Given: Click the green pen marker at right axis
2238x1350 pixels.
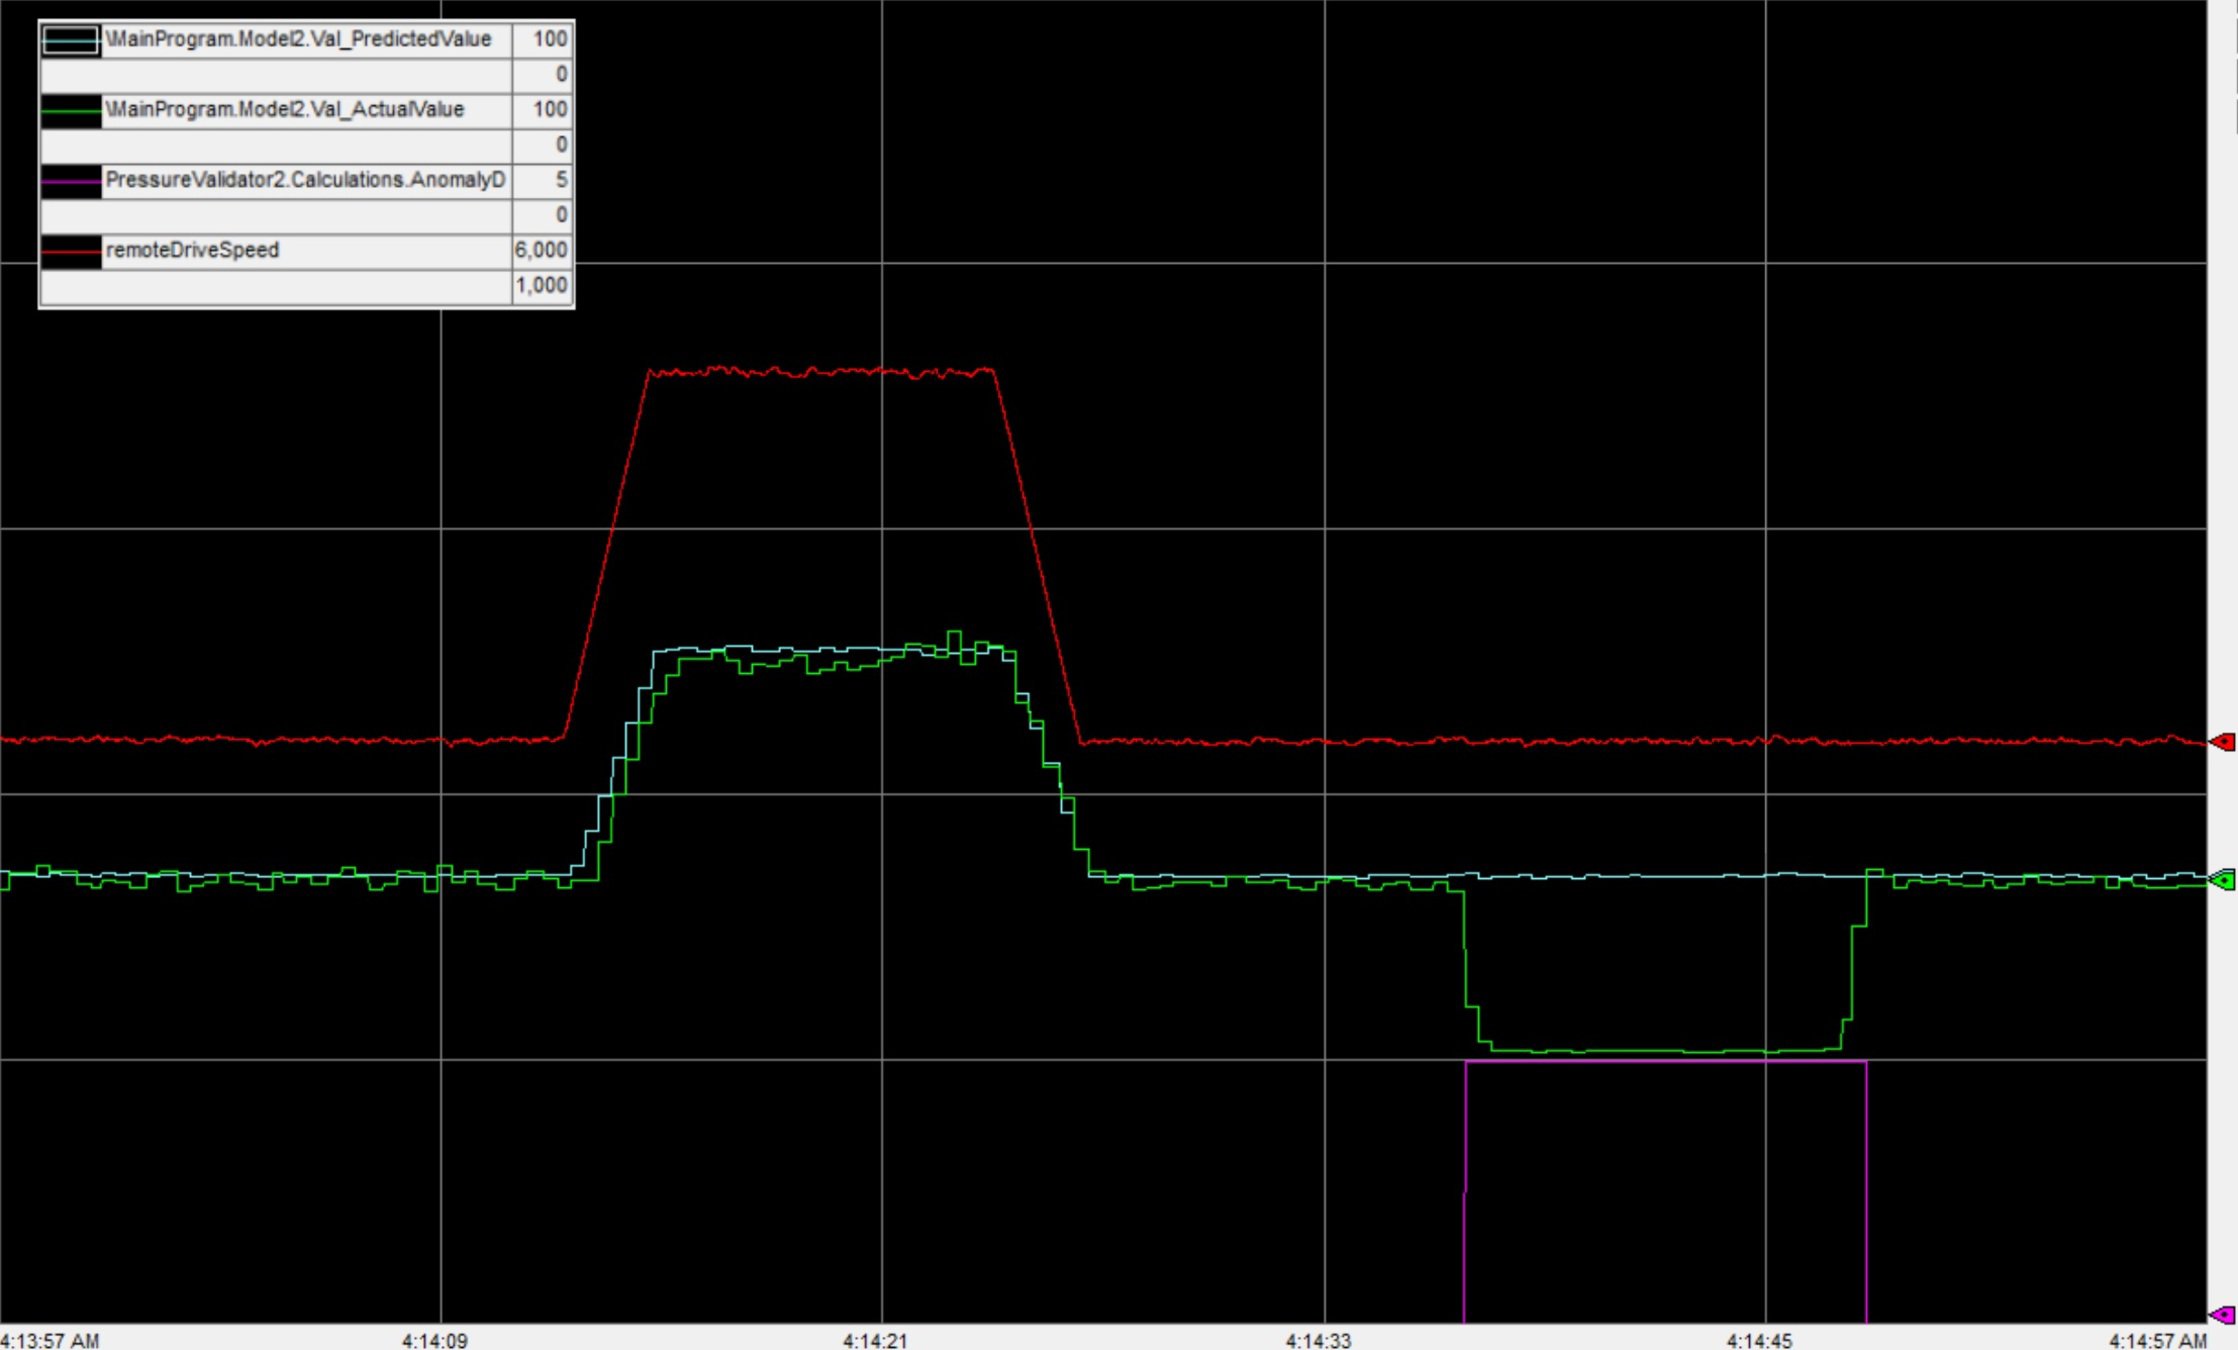Looking at the screenshot, I should pos(2222,881).
